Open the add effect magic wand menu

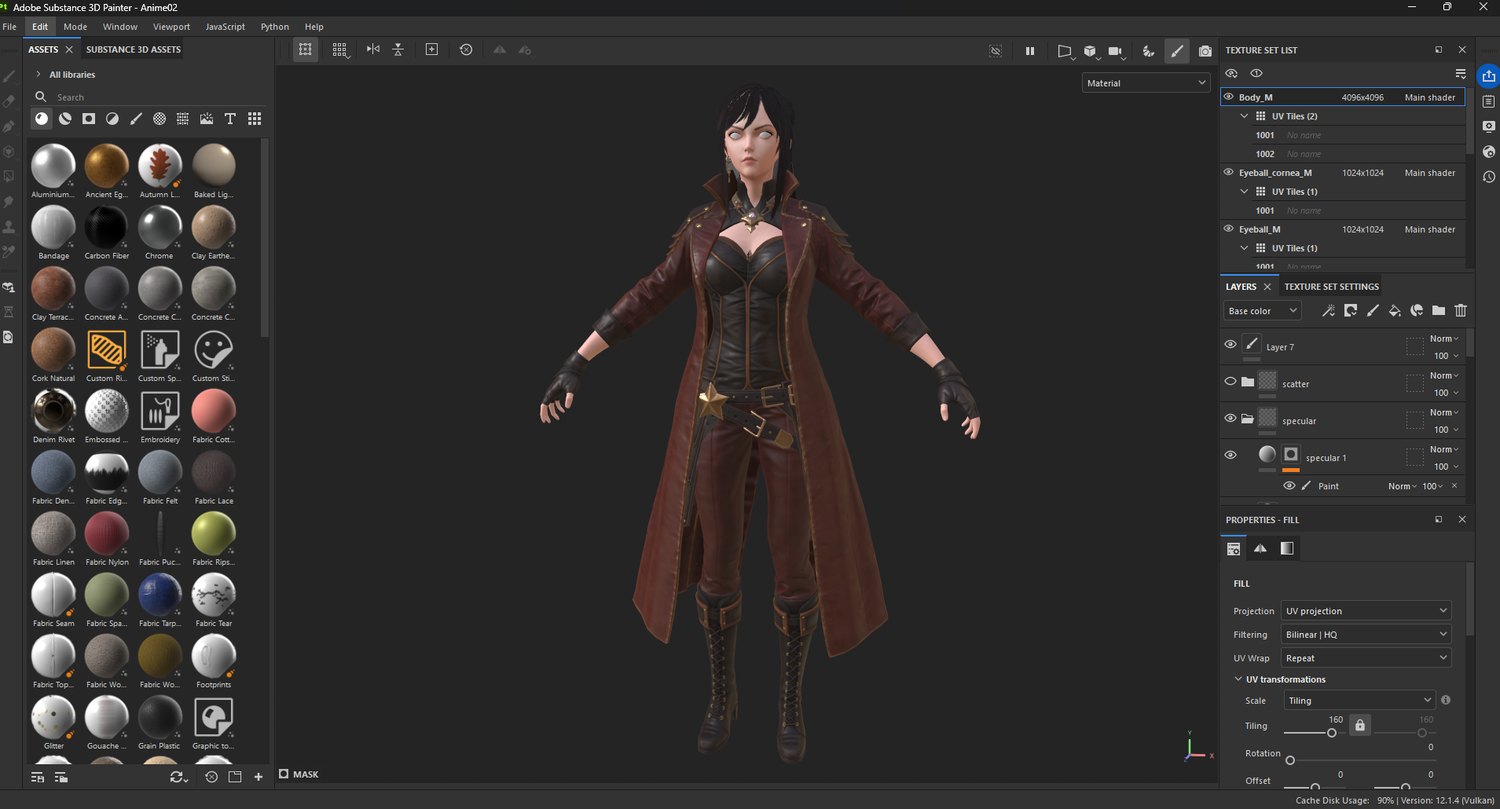(1328, 311)
